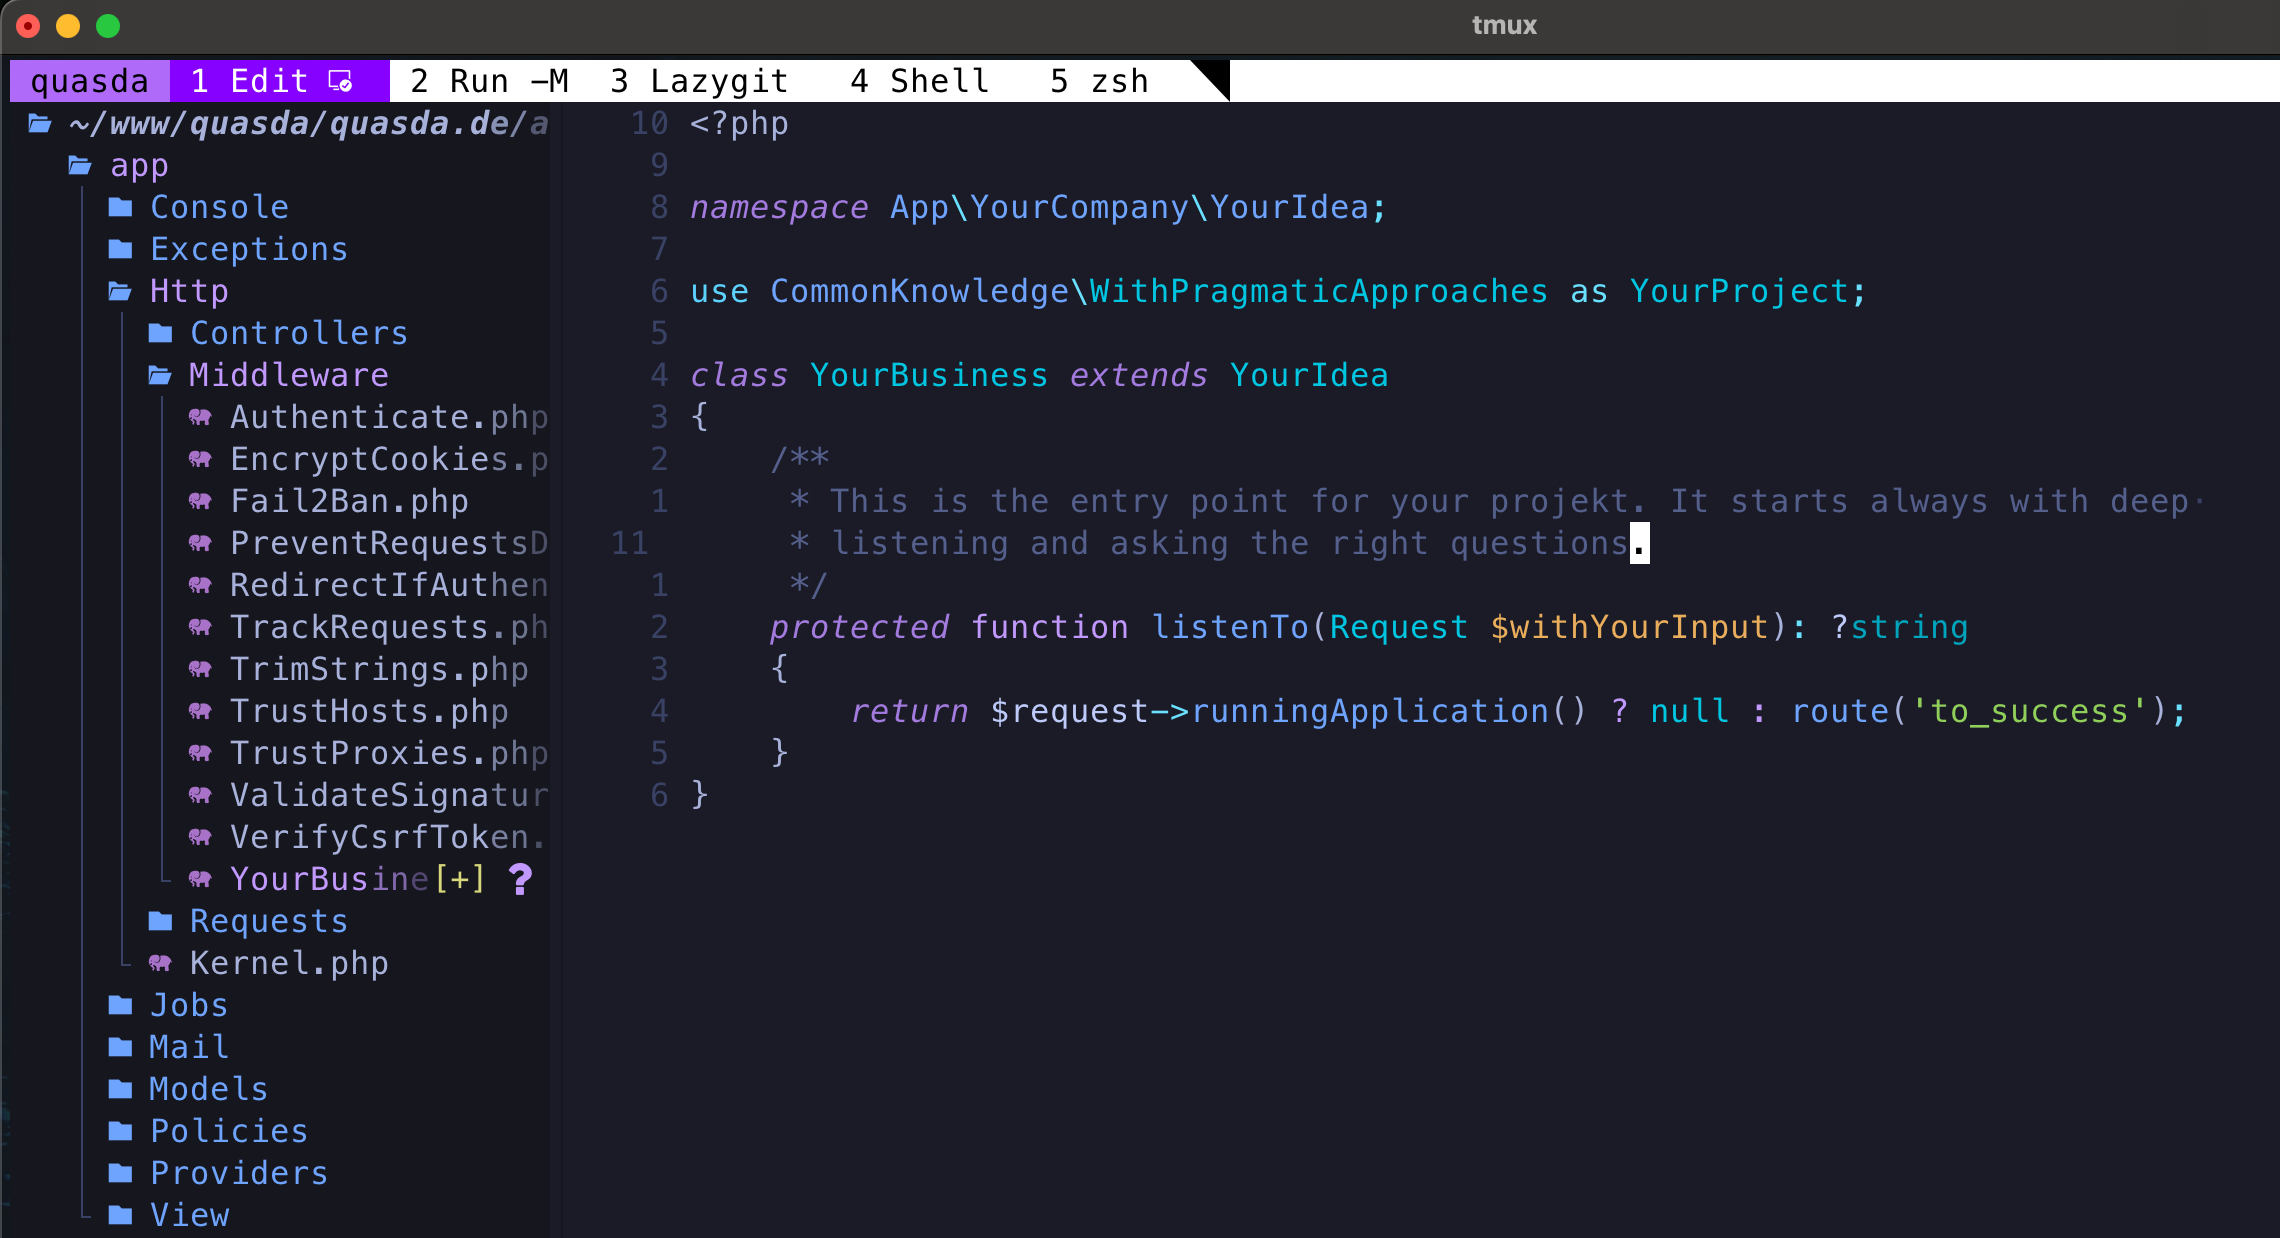Click the folder icon next to Console
Screen dimensions: 2280x1238
coord(120,207)
